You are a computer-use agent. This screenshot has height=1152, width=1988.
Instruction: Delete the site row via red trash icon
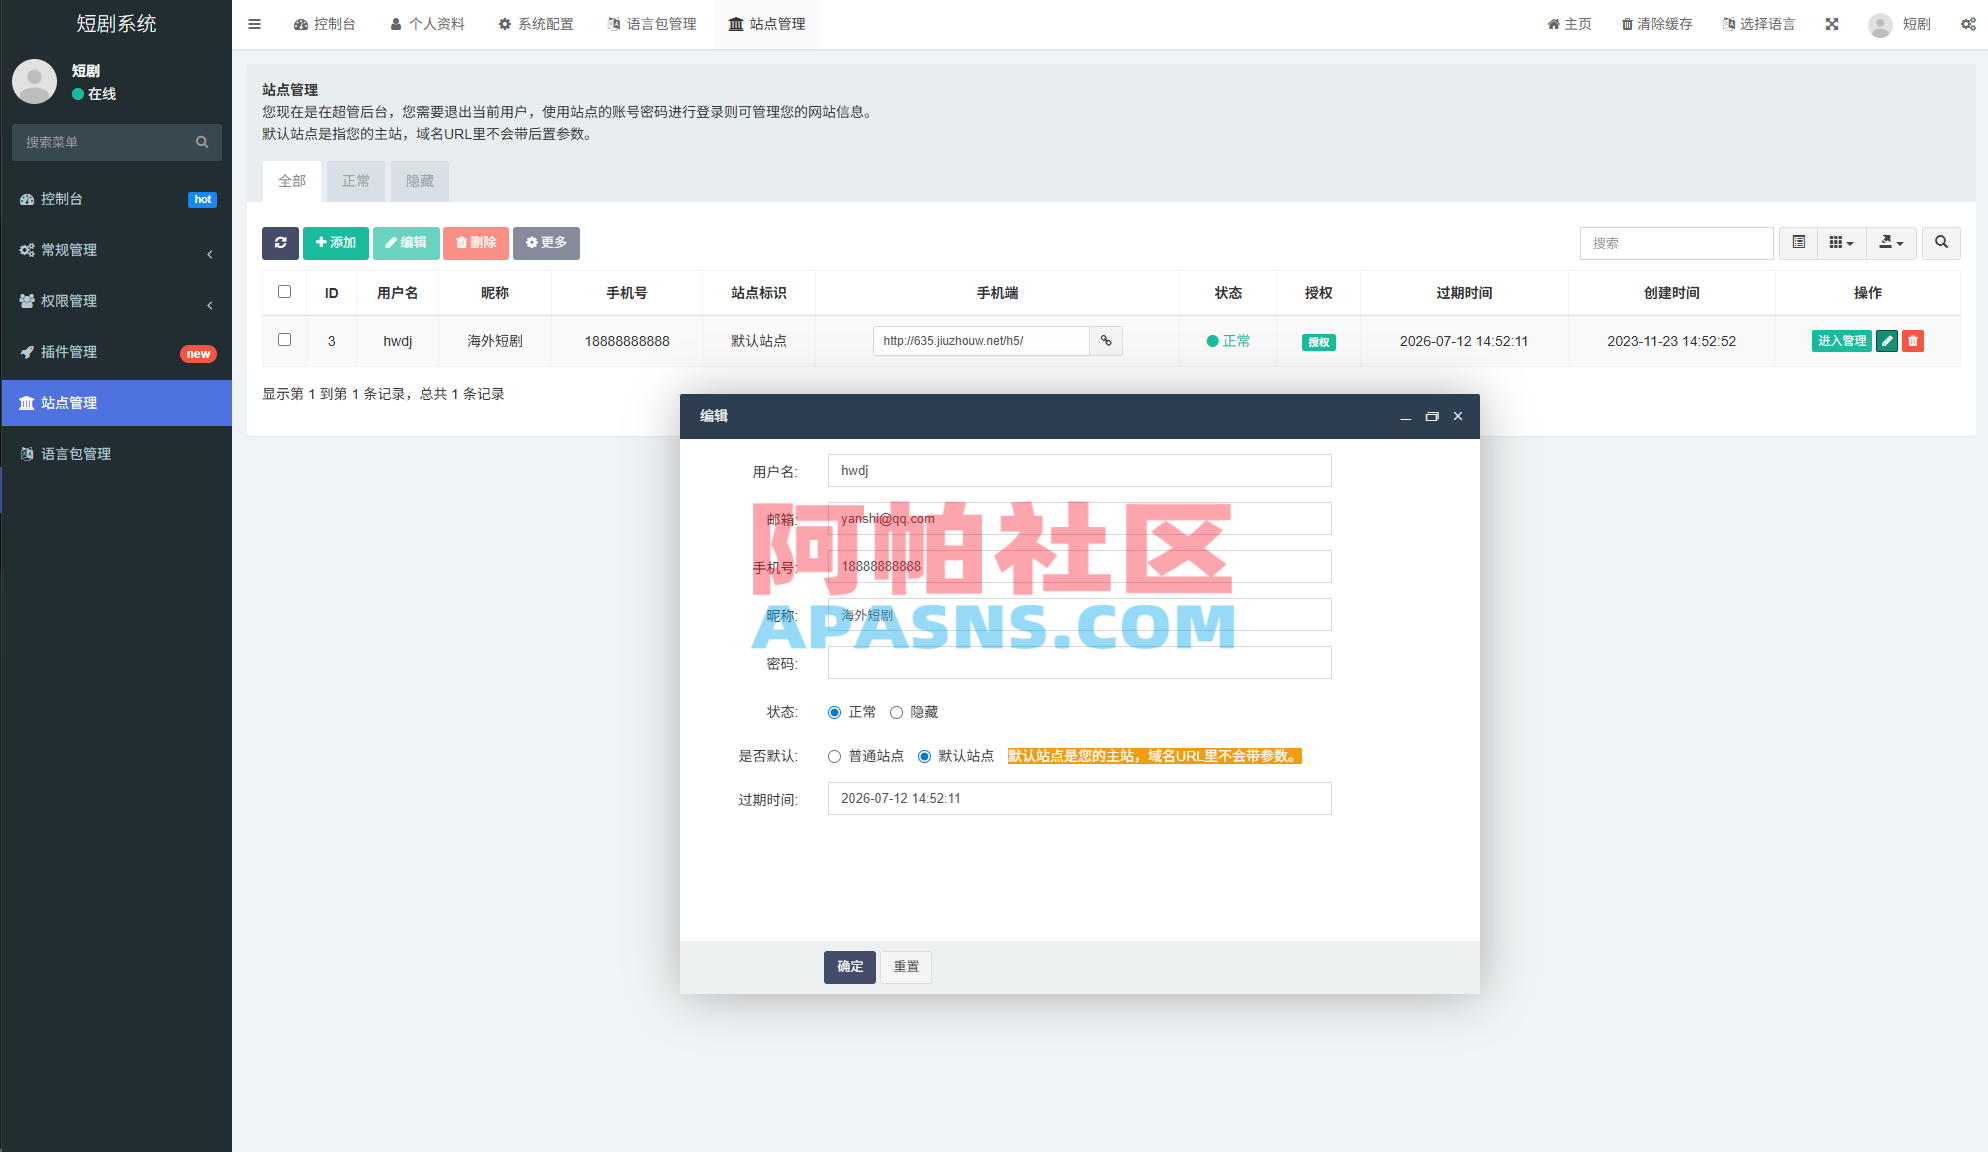tap(1913, 341)
